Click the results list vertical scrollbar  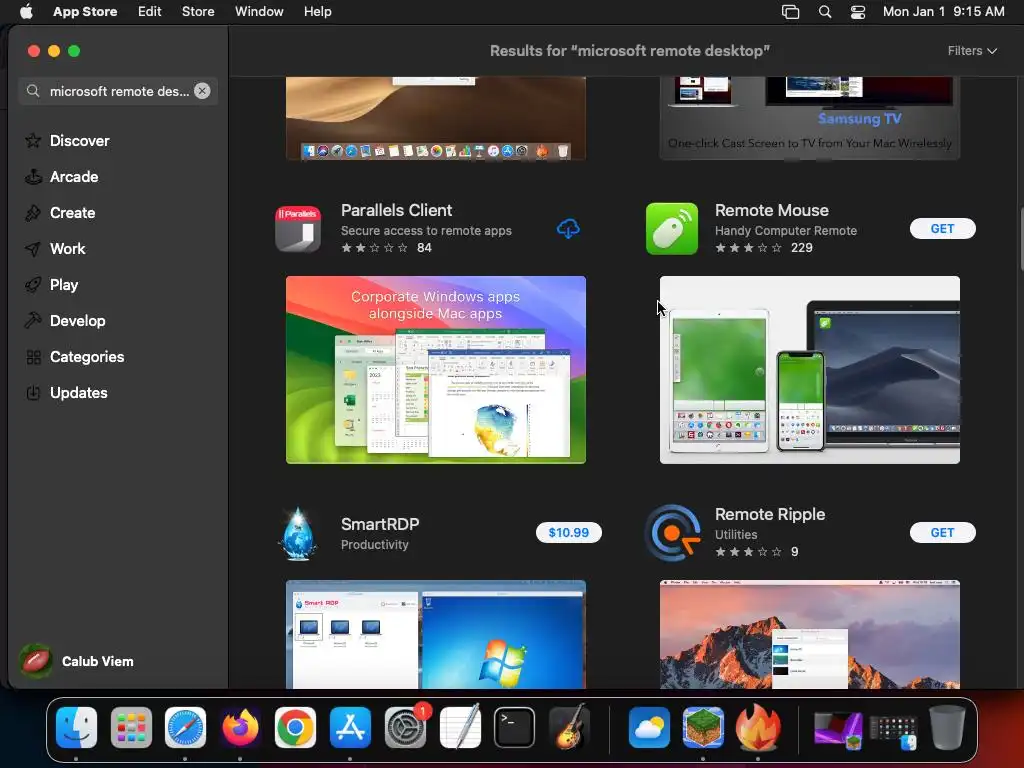pos(1020,239)
